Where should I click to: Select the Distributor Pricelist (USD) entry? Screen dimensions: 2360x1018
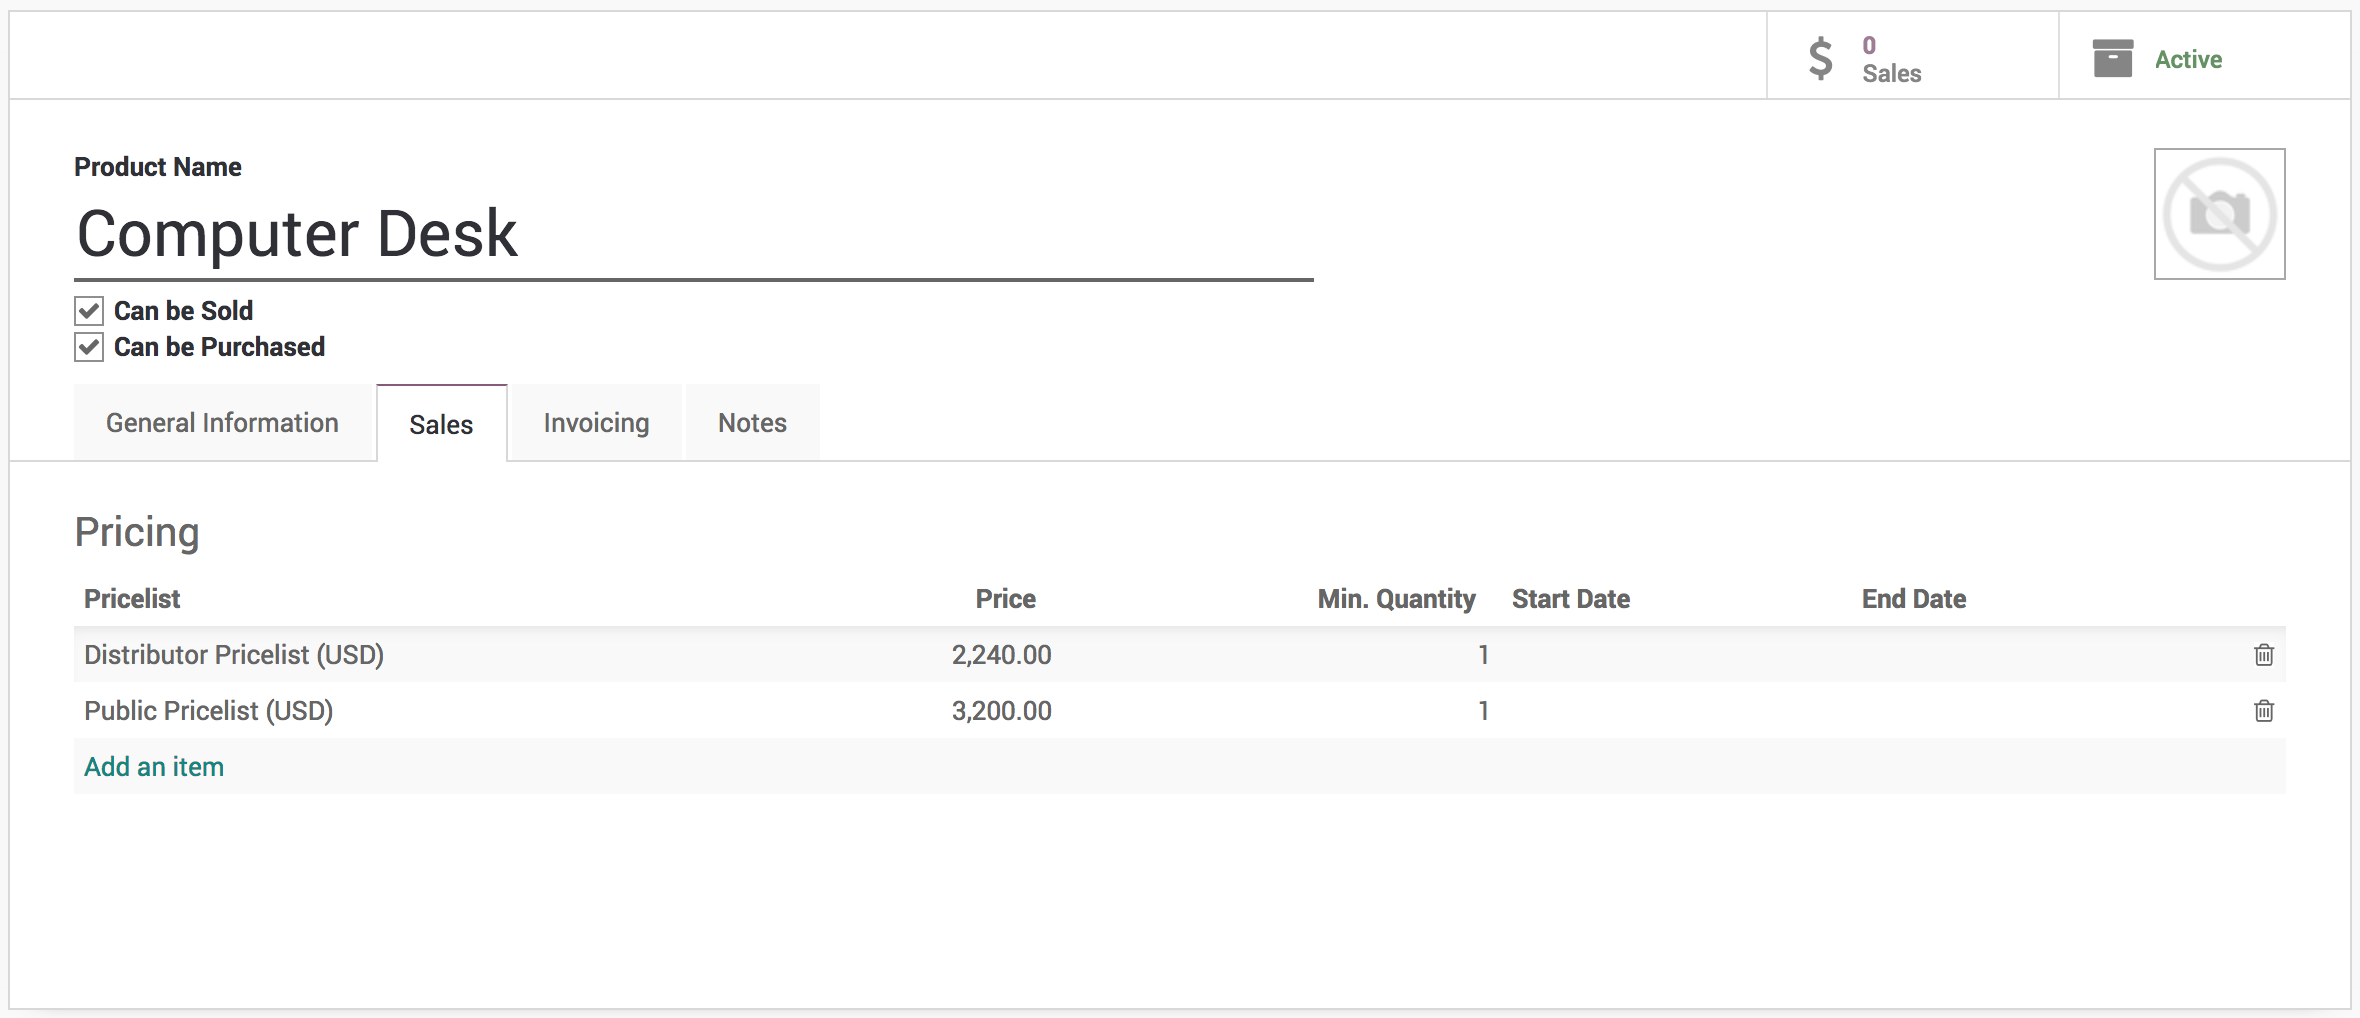pyautogui.click(x=234, y=655)
